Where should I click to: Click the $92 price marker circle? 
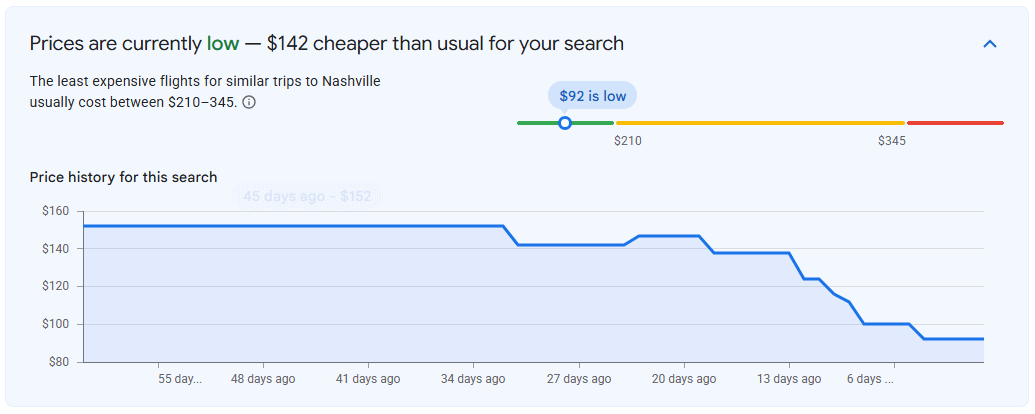564,123
